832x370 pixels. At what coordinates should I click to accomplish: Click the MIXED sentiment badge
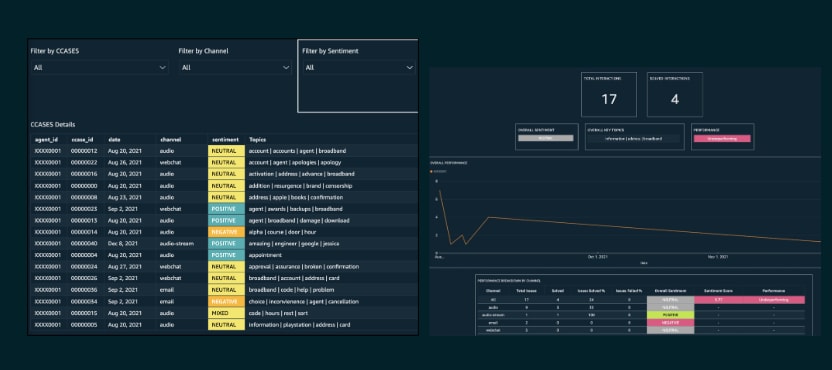click(227, 313)
